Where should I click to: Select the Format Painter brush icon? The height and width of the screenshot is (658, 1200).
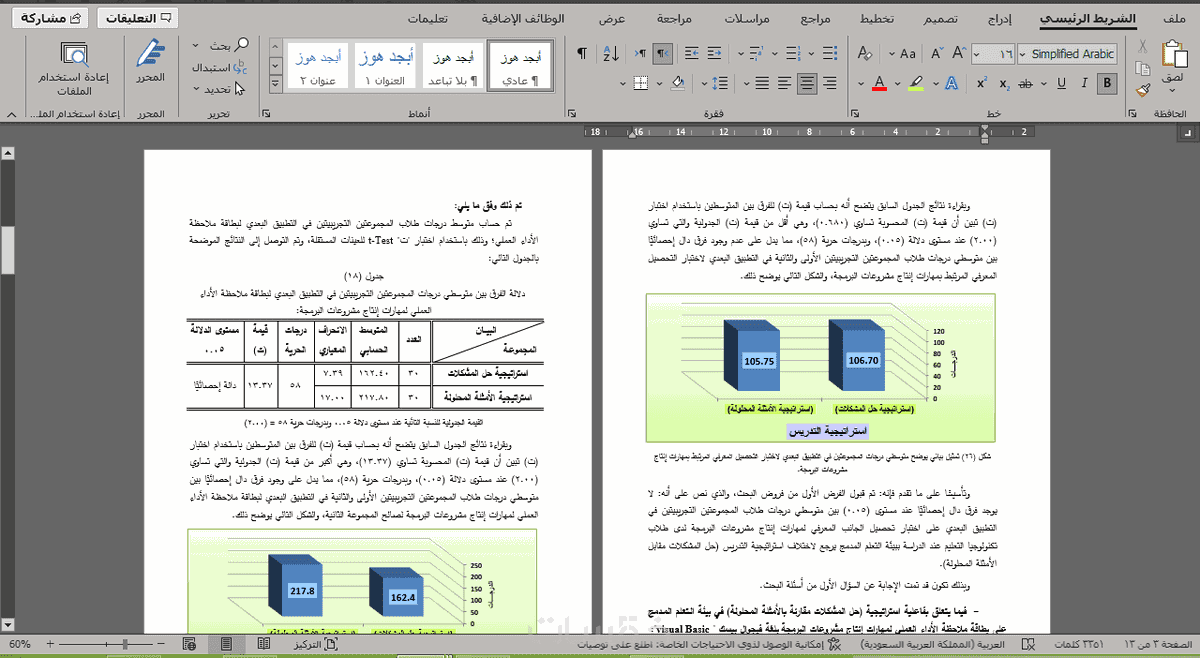[x=1142, y=90]
